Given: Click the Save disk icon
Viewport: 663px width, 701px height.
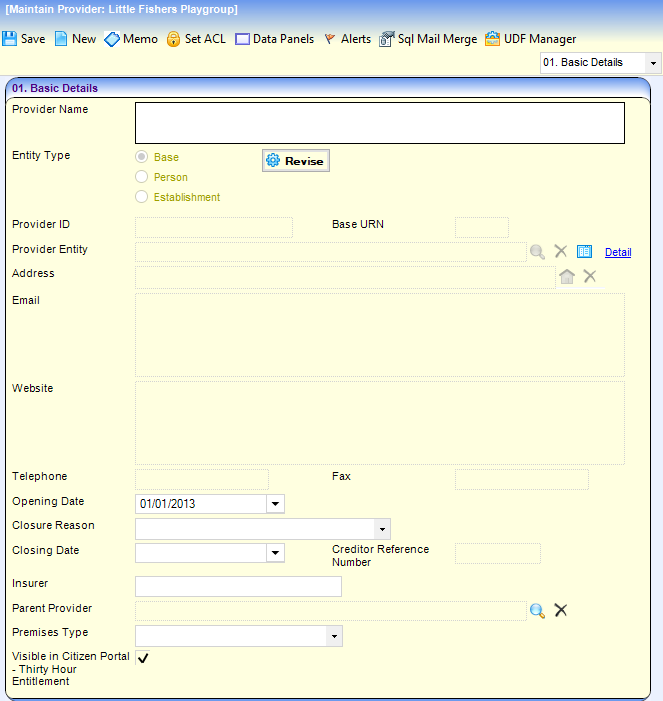Looking at the screenshot, I should point(10,39).
